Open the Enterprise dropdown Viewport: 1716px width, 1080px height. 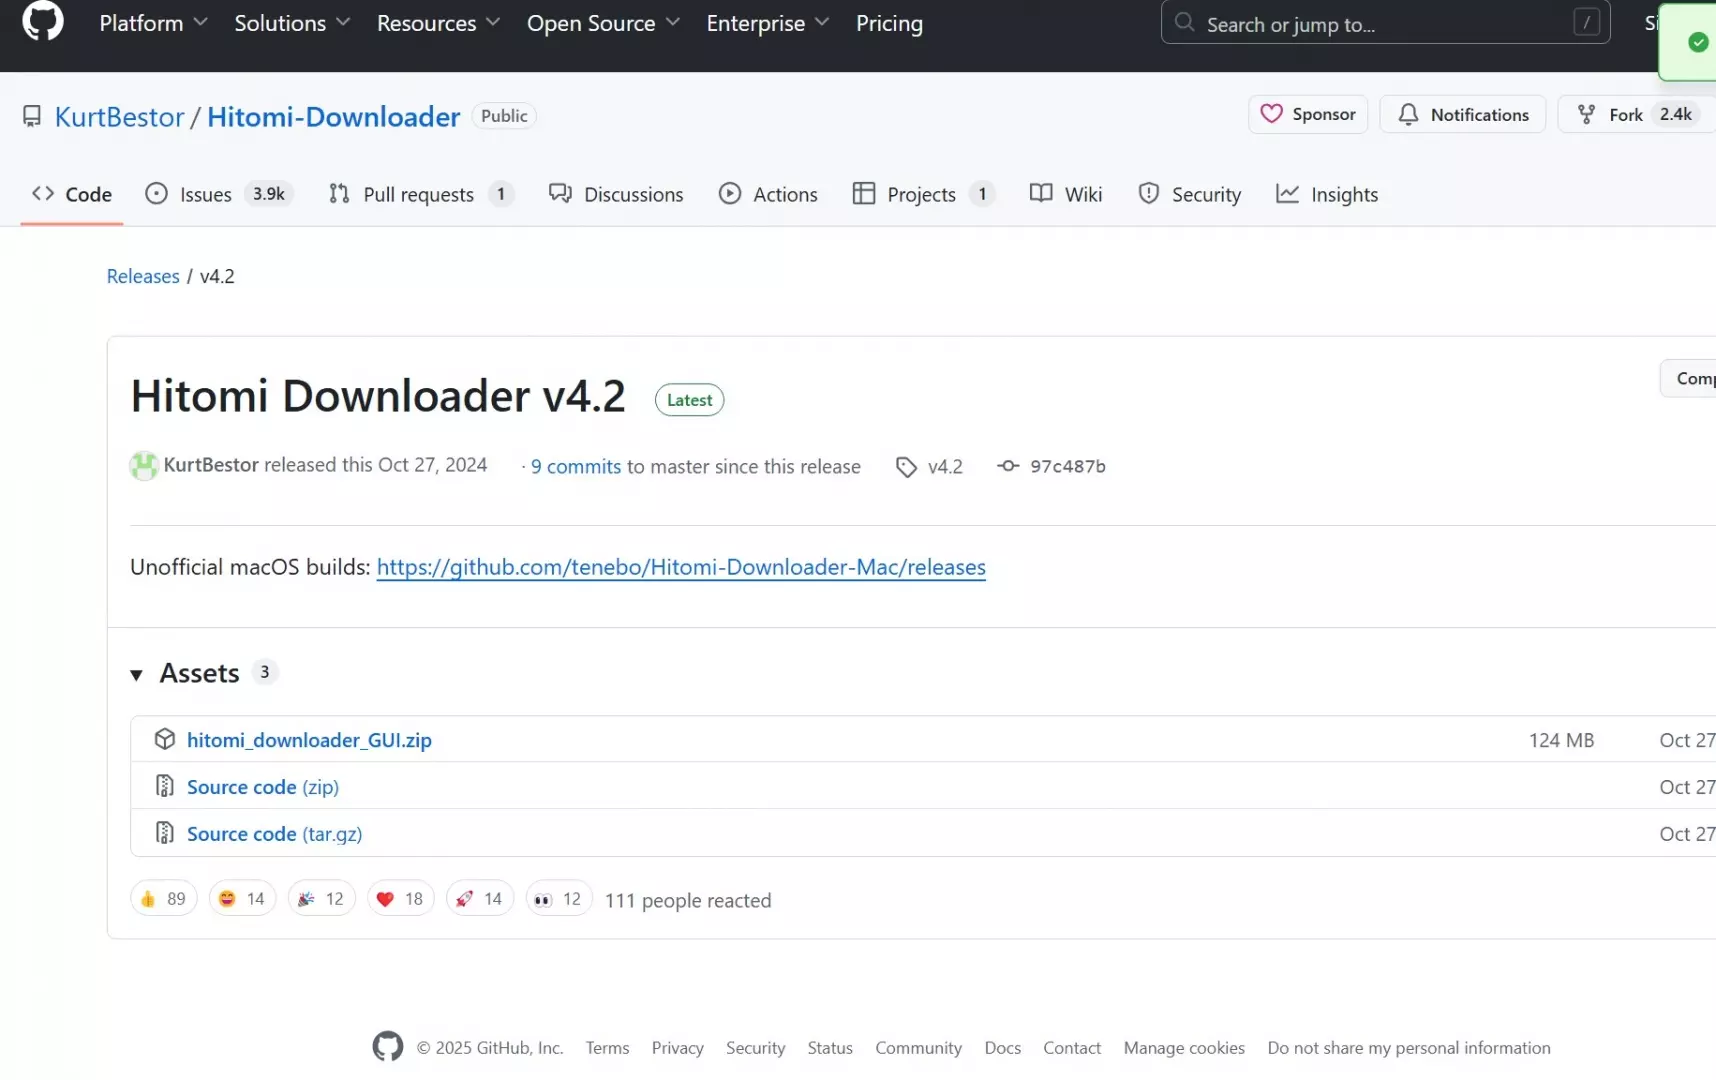[767, 23]
